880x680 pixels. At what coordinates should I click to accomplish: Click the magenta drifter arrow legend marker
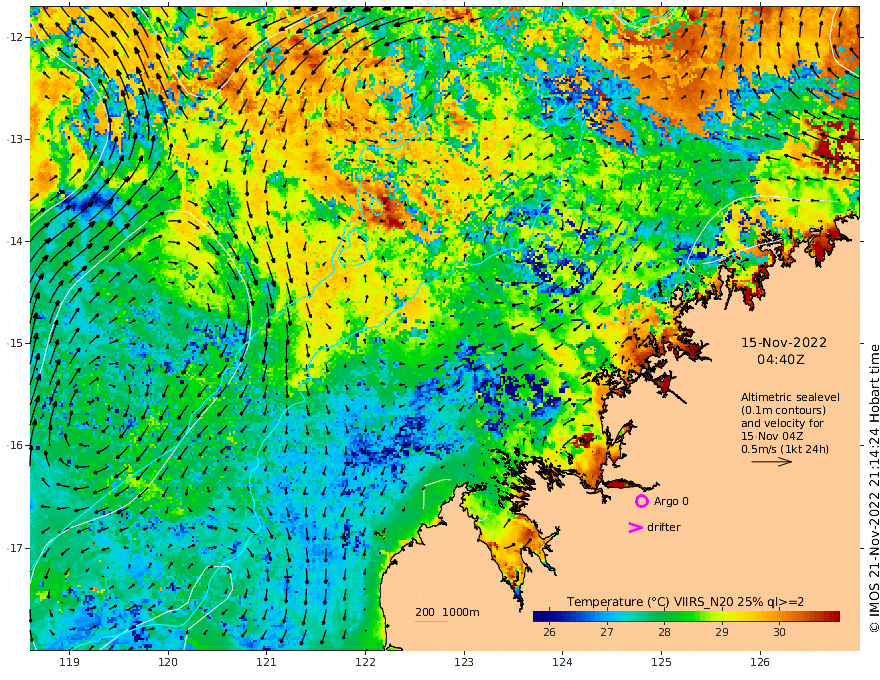635,527
